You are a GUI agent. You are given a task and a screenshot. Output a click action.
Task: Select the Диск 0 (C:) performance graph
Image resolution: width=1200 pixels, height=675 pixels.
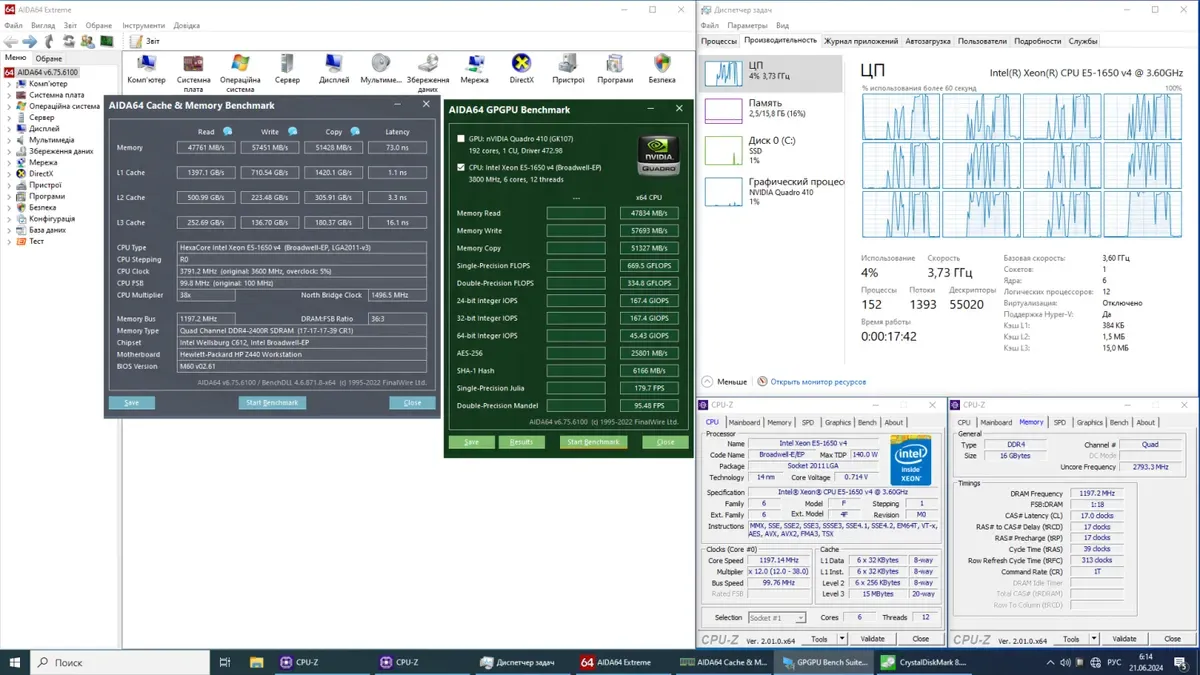click(723, 150)
